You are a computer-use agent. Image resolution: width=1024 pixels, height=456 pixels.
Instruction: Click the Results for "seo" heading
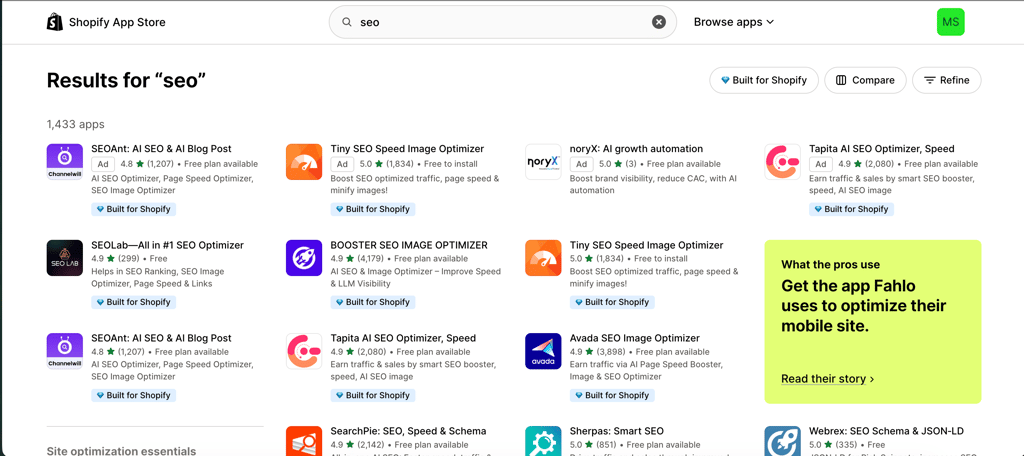pyautogui.click(x=126, y=80)
